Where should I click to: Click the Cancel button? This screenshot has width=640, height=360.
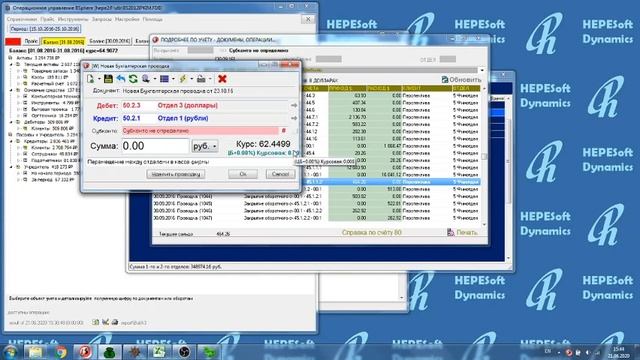click(x=280, y=174)
